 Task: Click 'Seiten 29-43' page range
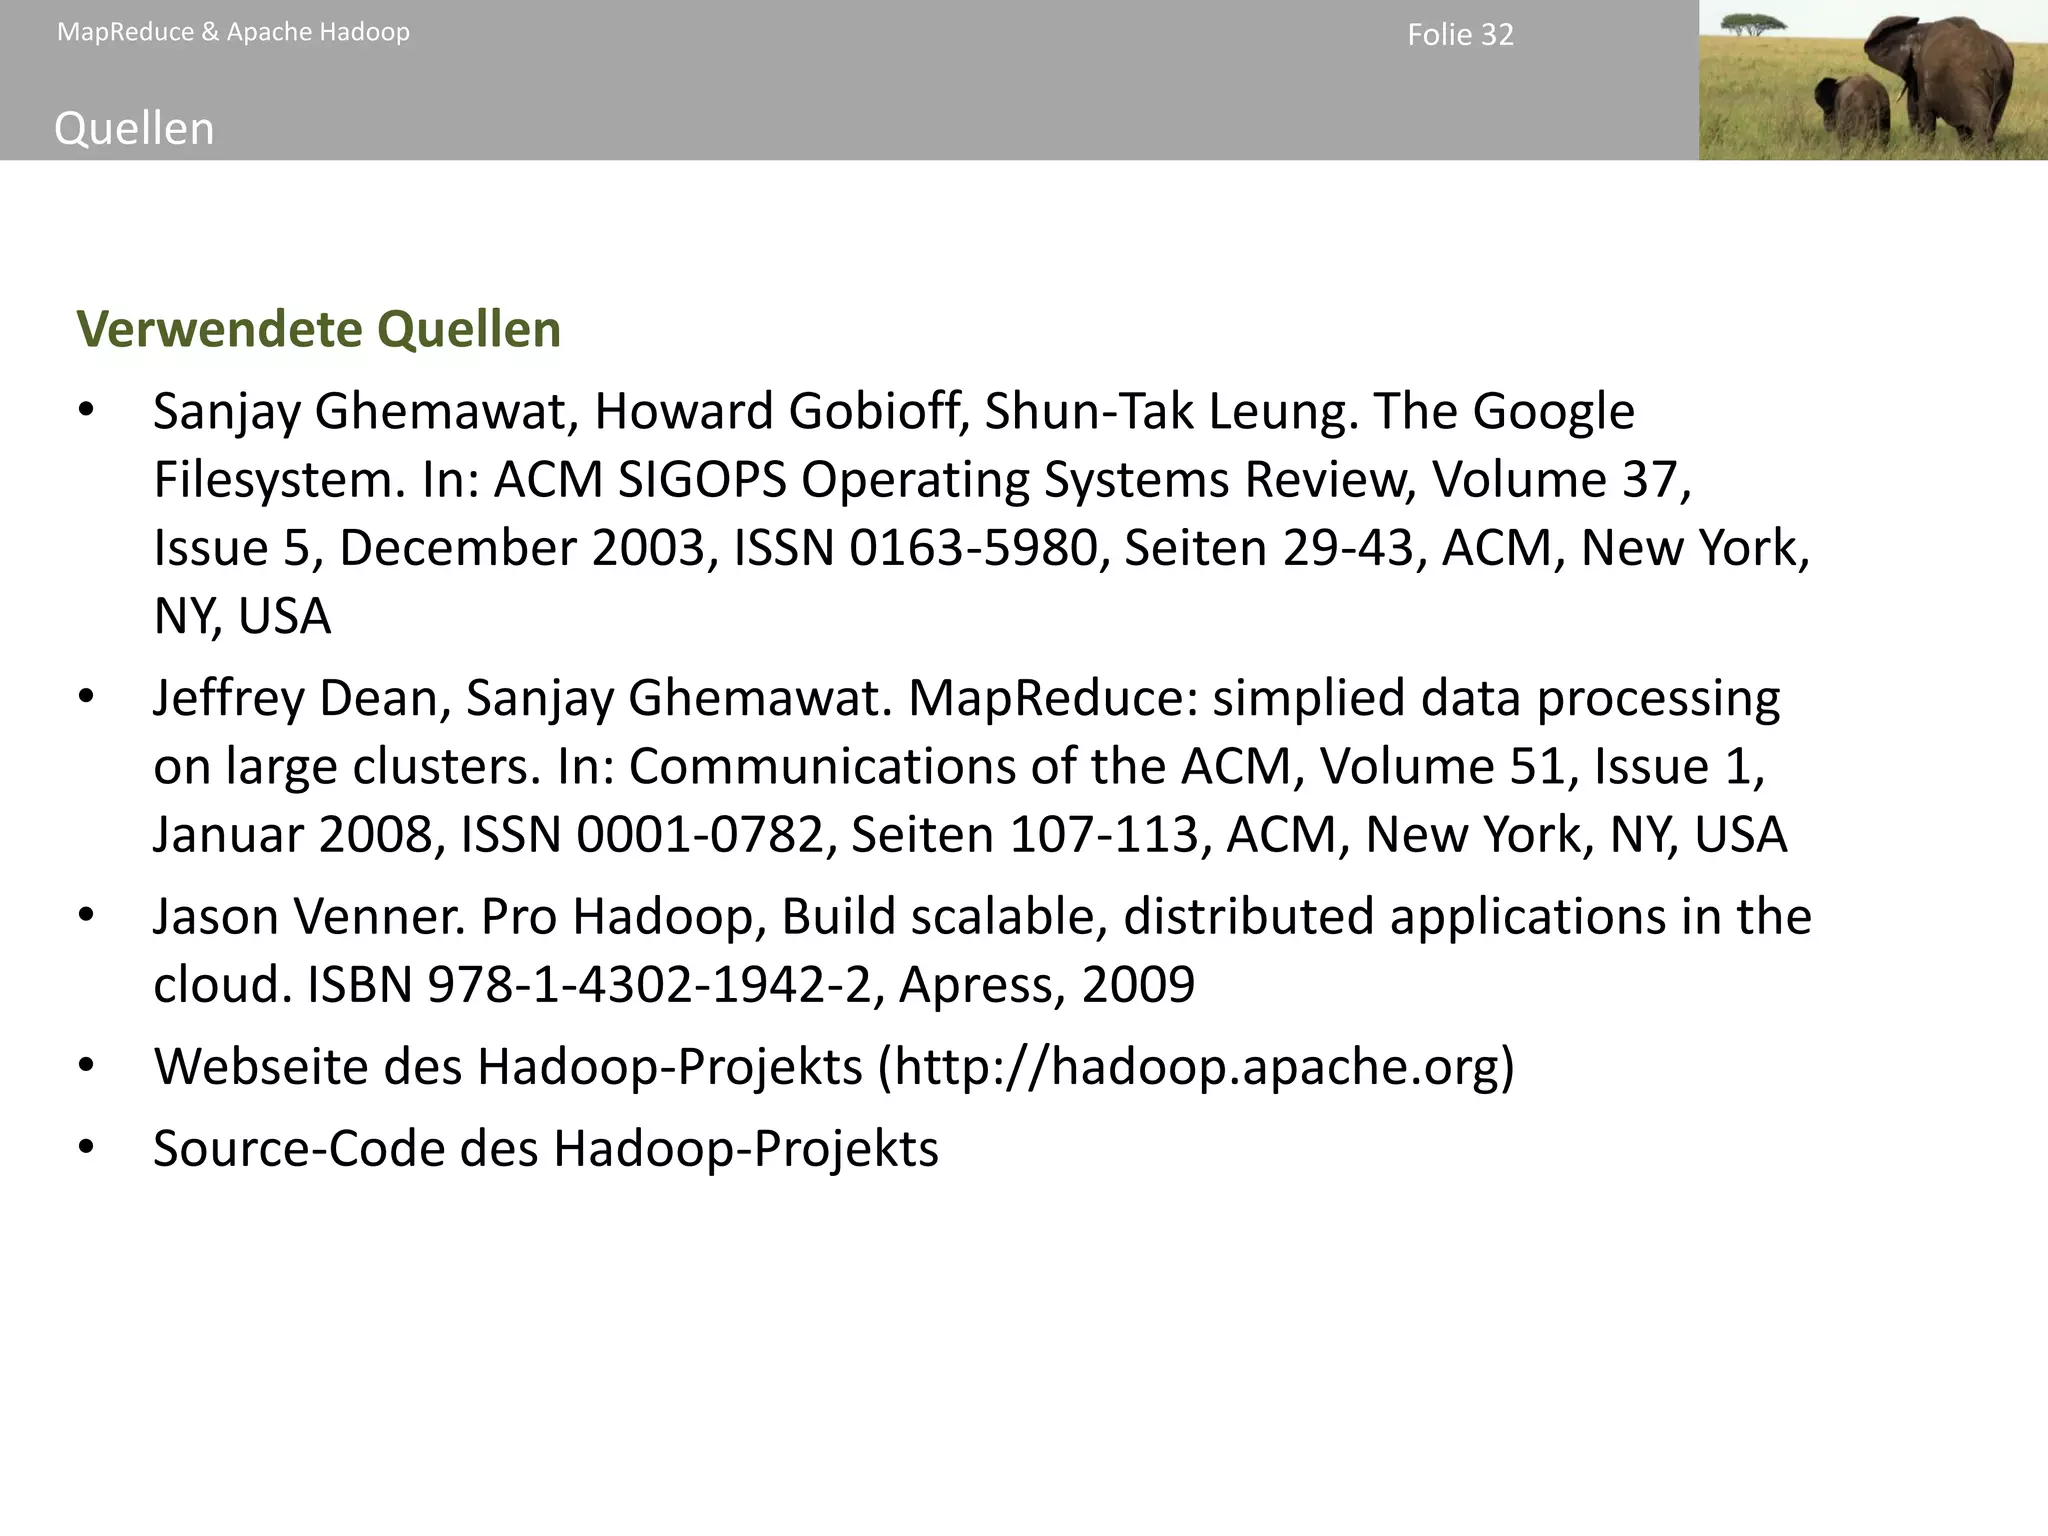click(1268, 548)
